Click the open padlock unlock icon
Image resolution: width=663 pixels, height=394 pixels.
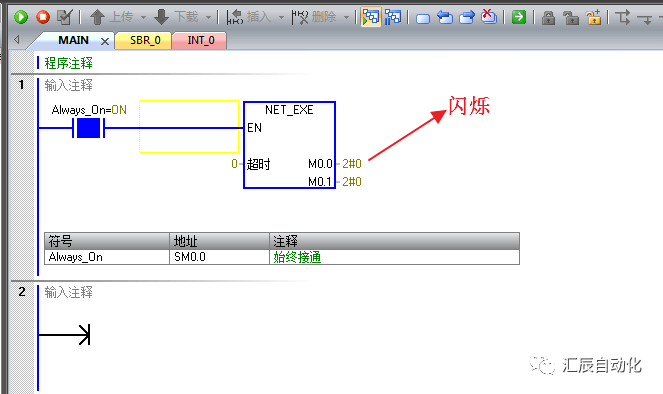pyautogui.click(x=570, y=18)
